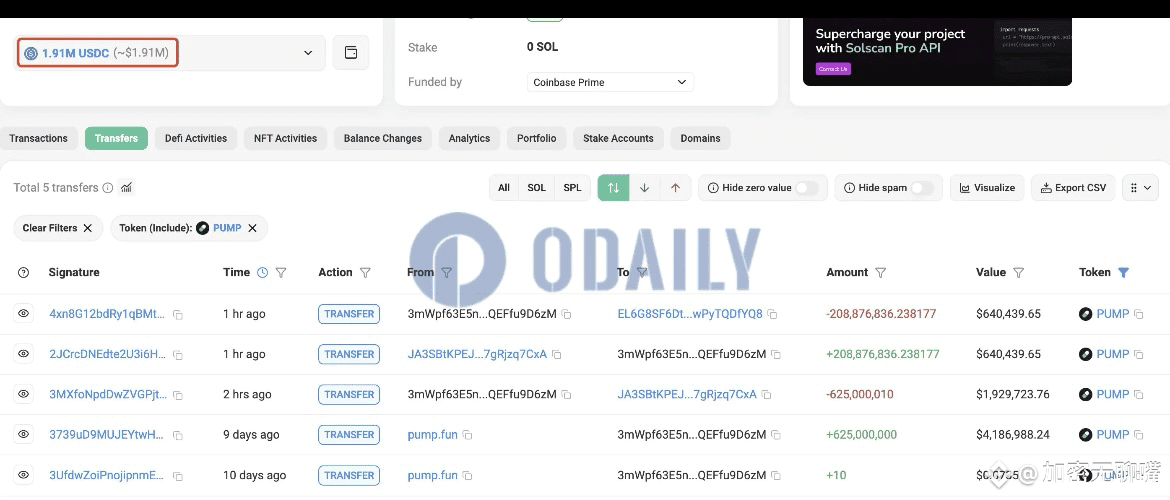Open PUMP token in $1,929,723.76 row
The width and height of the screenshot is (1170, 500).
coord(1113,394)
